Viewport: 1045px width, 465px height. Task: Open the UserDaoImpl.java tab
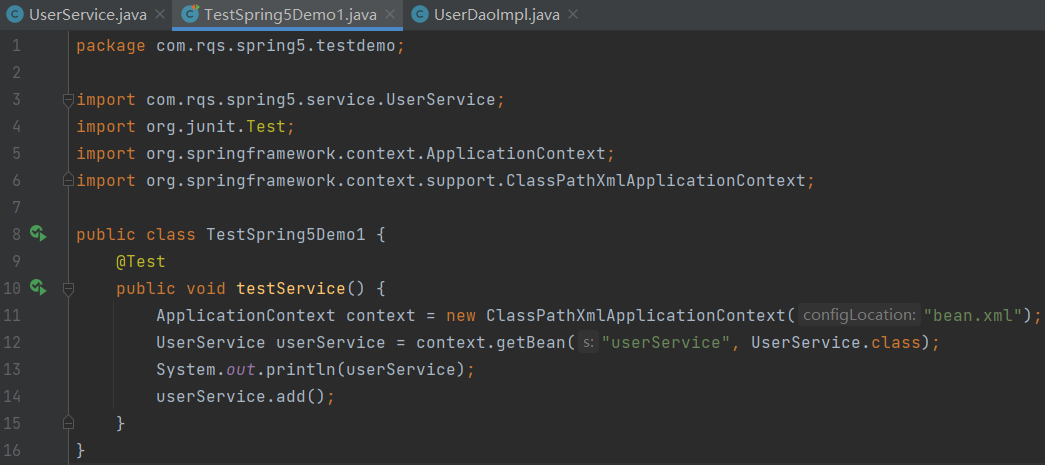[x=497, y=15]
